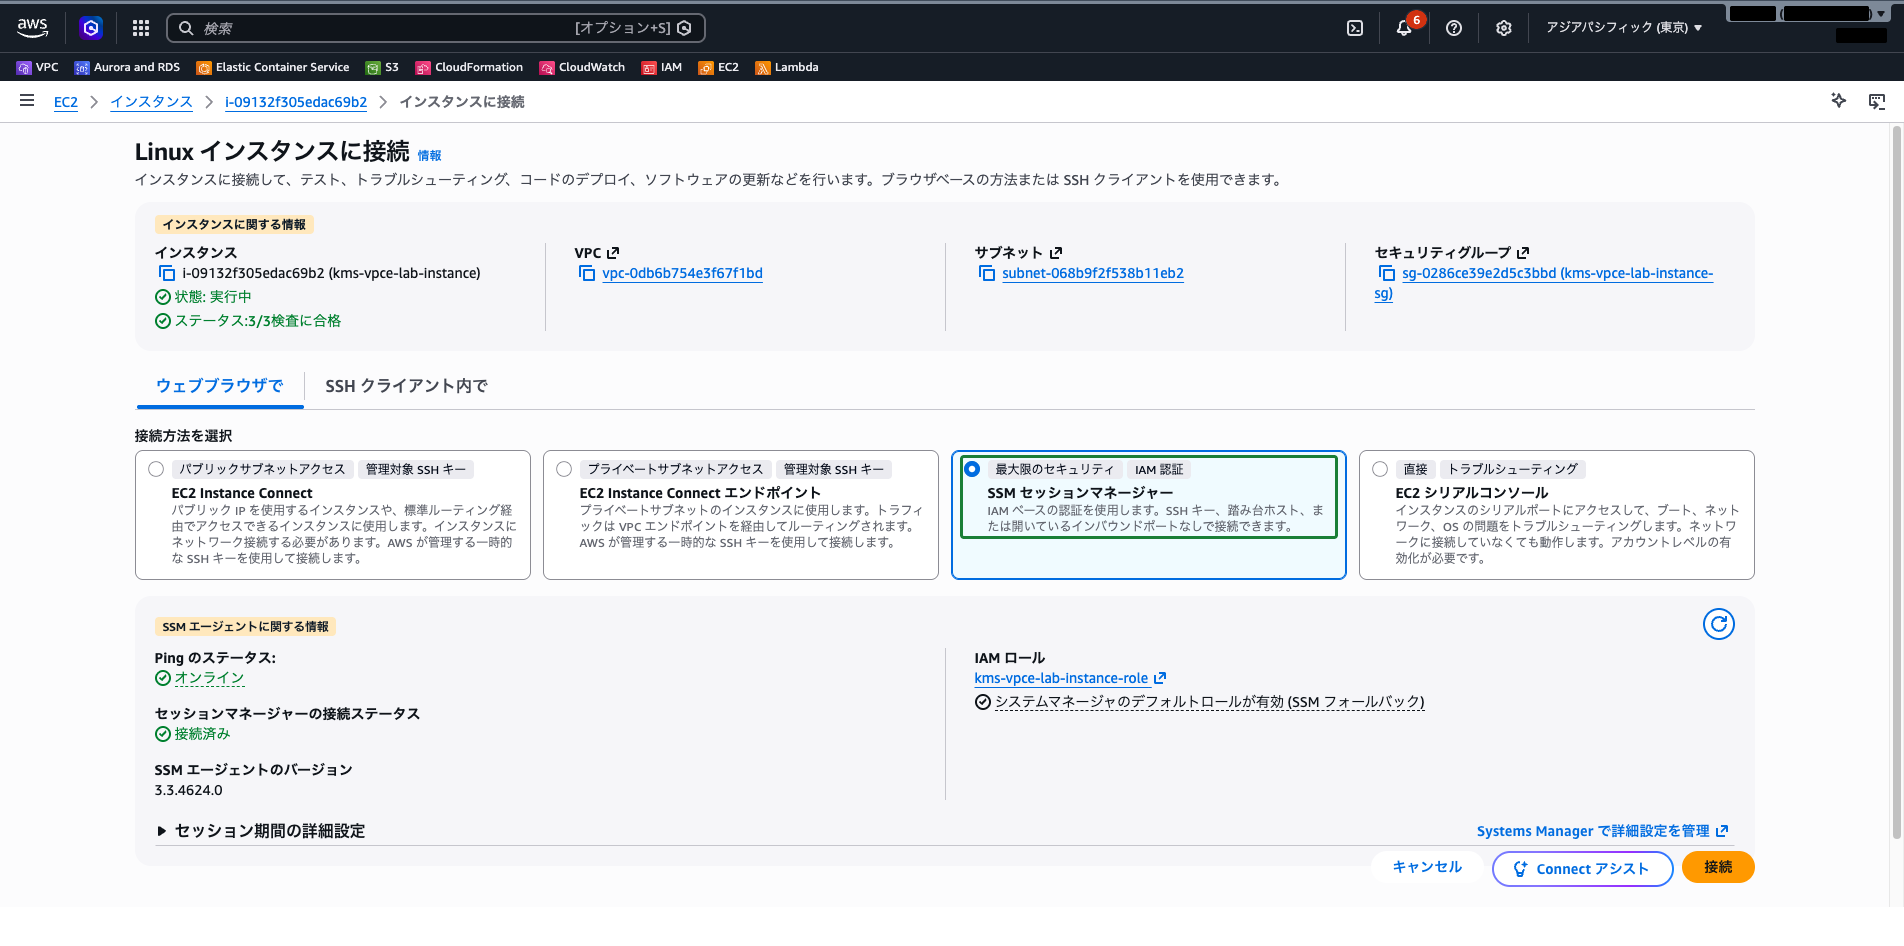The height and width of the screenshot is (946, 1904).
Task: Open the Amazon Q sparkle icon in the breadcrumb bar
Action: 1838,101
